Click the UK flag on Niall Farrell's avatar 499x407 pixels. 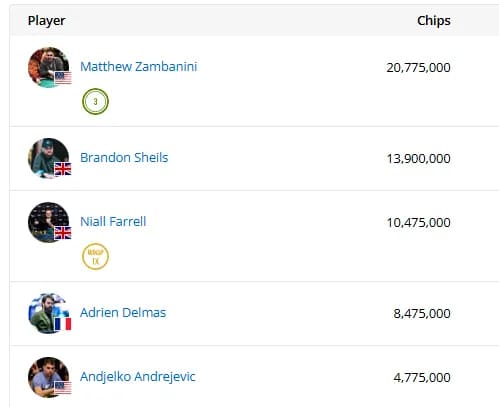[x=63, y=233]
